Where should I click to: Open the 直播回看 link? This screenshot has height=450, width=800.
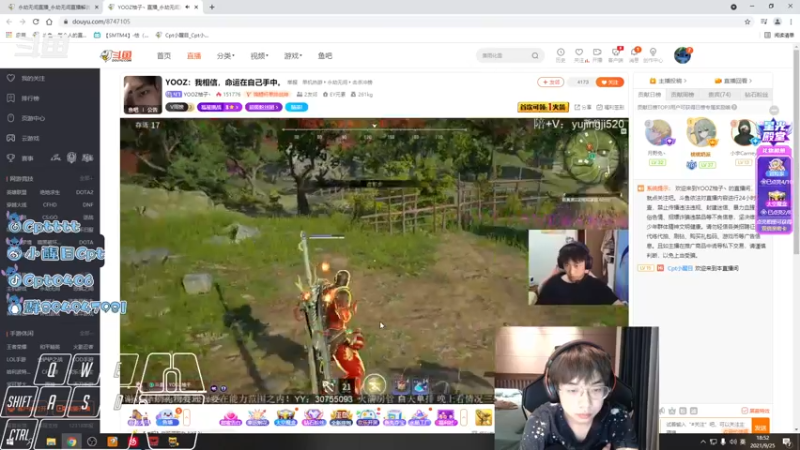733,81
